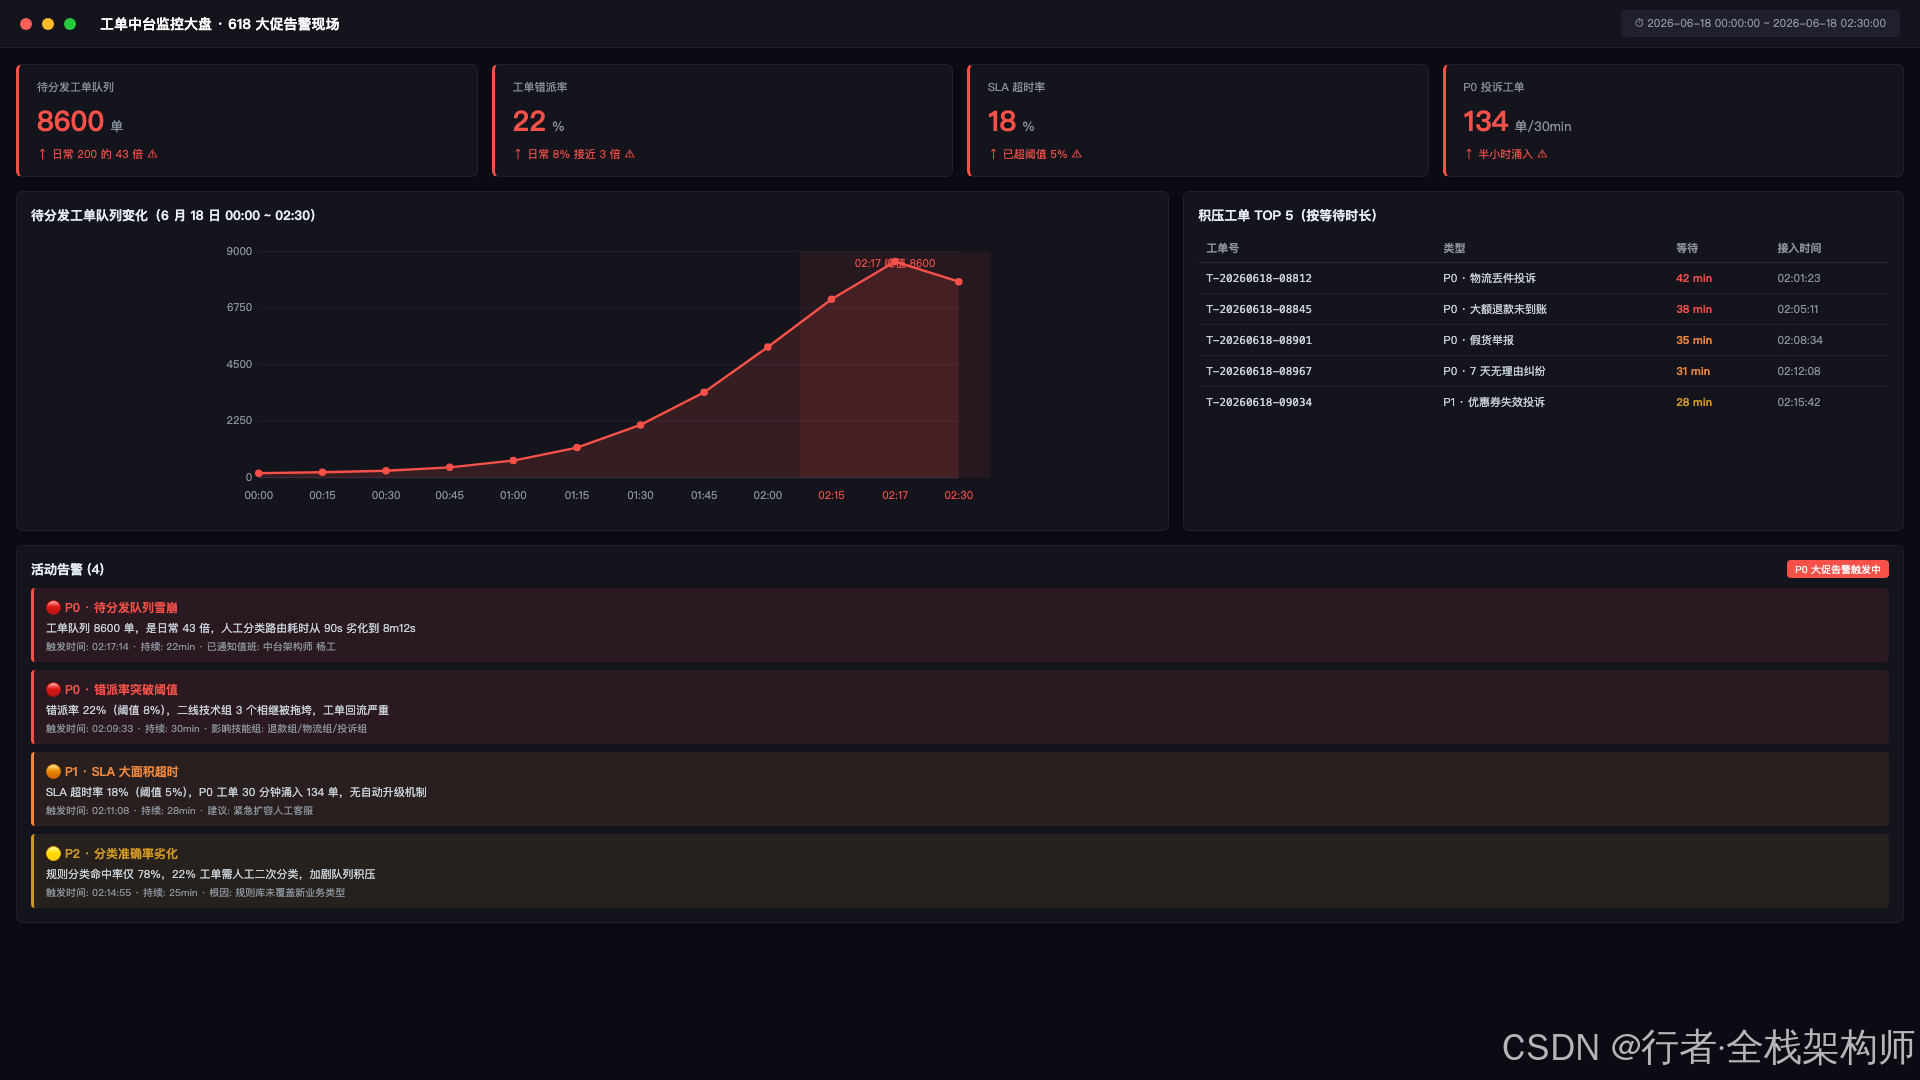Click the P0 · 大额退款未到账 type cell
The image size is (1920, 1080).
pos(1495,310)
